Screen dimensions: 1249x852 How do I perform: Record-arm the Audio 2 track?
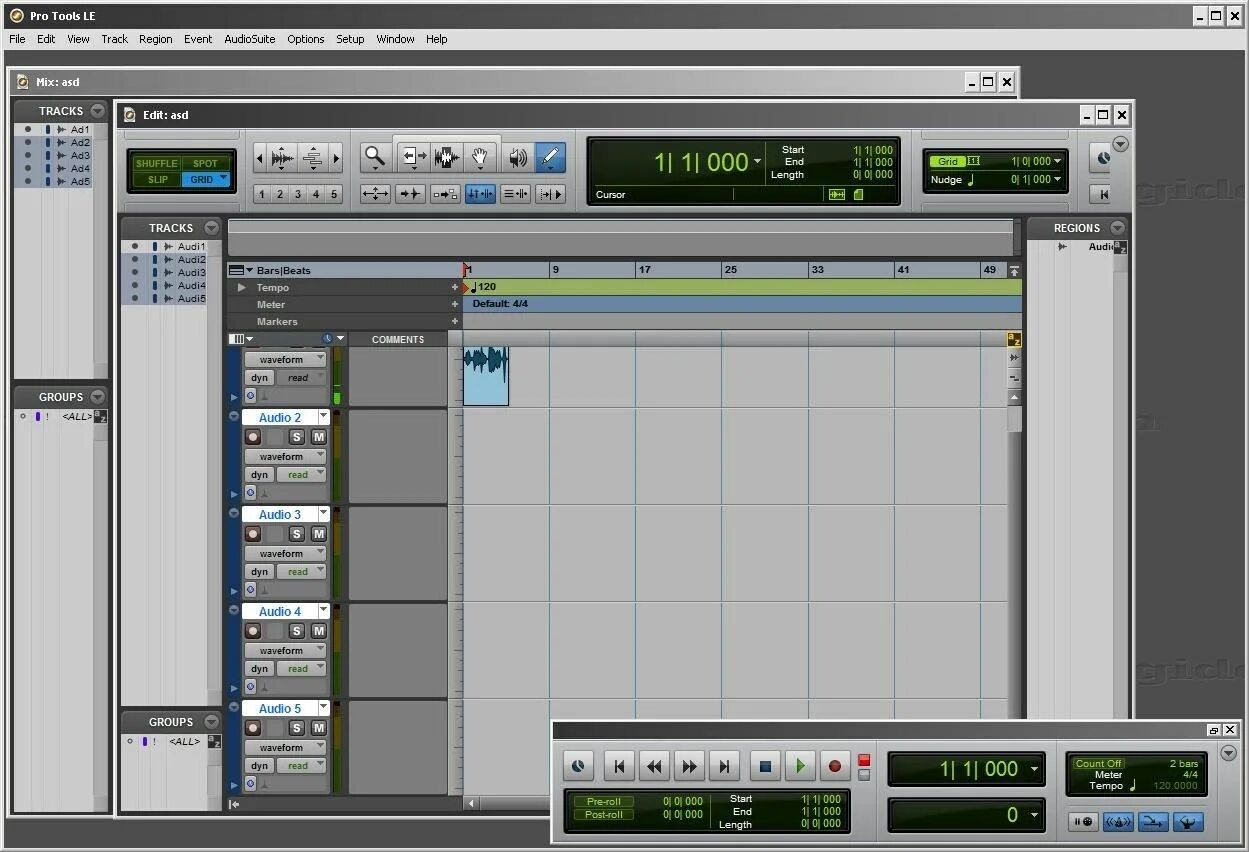point(253,437)
